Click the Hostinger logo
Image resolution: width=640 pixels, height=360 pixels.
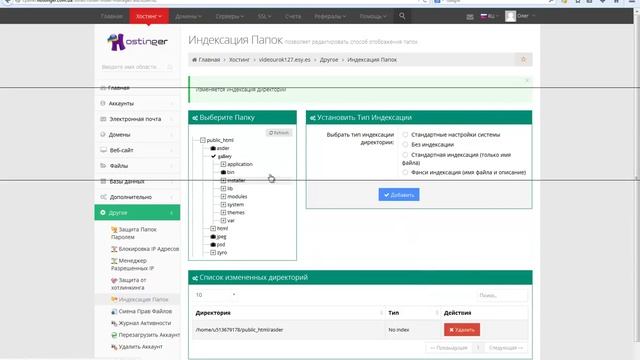(137, 42)
